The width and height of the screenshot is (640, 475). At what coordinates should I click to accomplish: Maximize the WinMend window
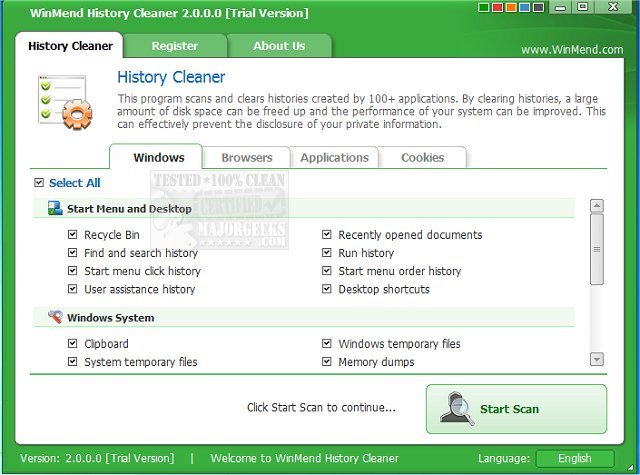(x=583, y=7)
